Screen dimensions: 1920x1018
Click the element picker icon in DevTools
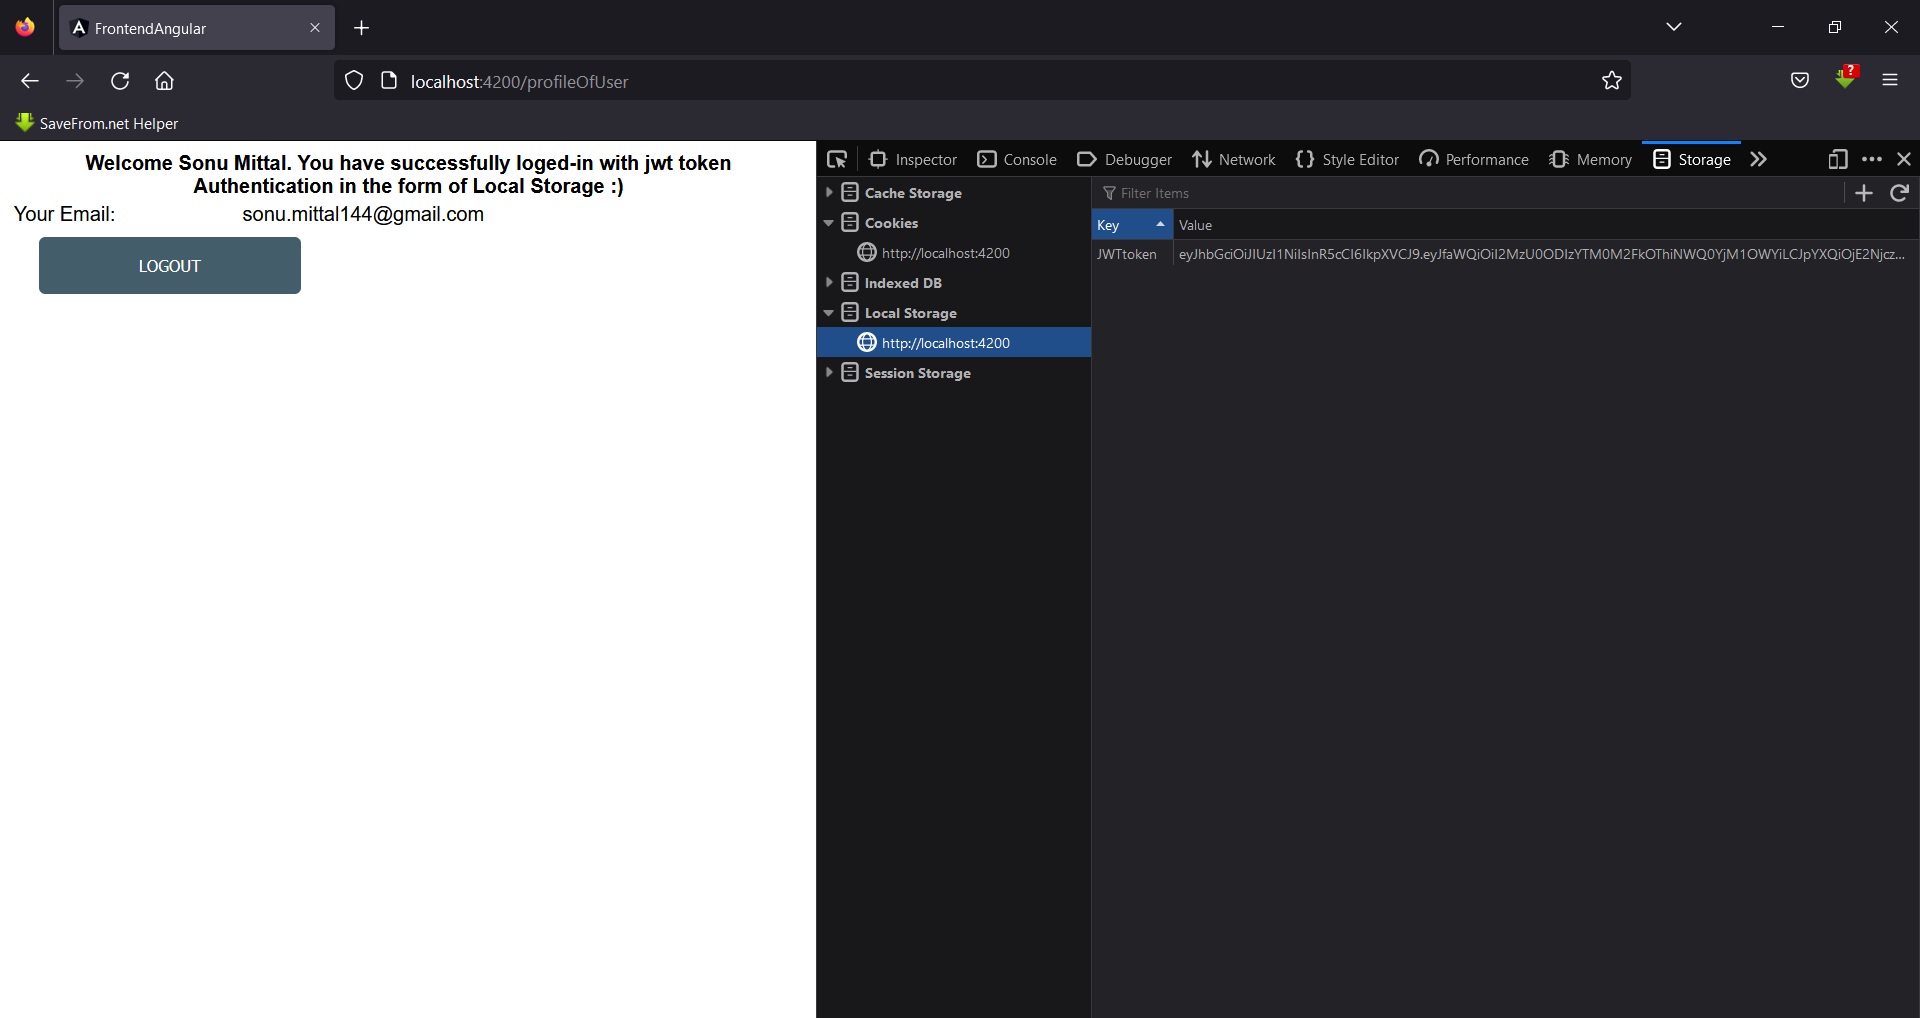[837, 159]
